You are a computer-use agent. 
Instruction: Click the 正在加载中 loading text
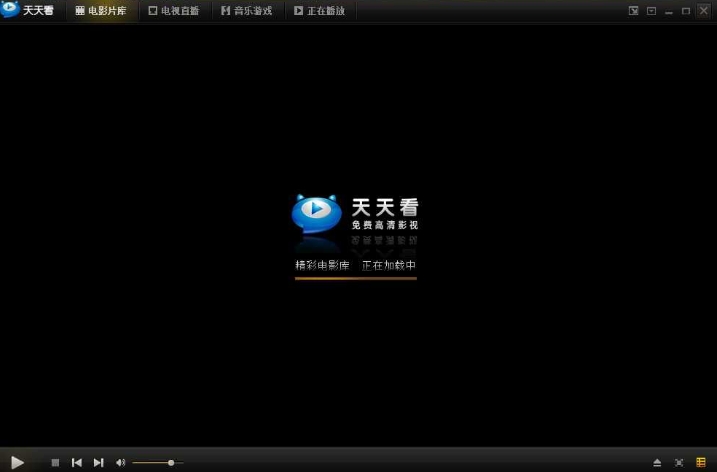389,265
